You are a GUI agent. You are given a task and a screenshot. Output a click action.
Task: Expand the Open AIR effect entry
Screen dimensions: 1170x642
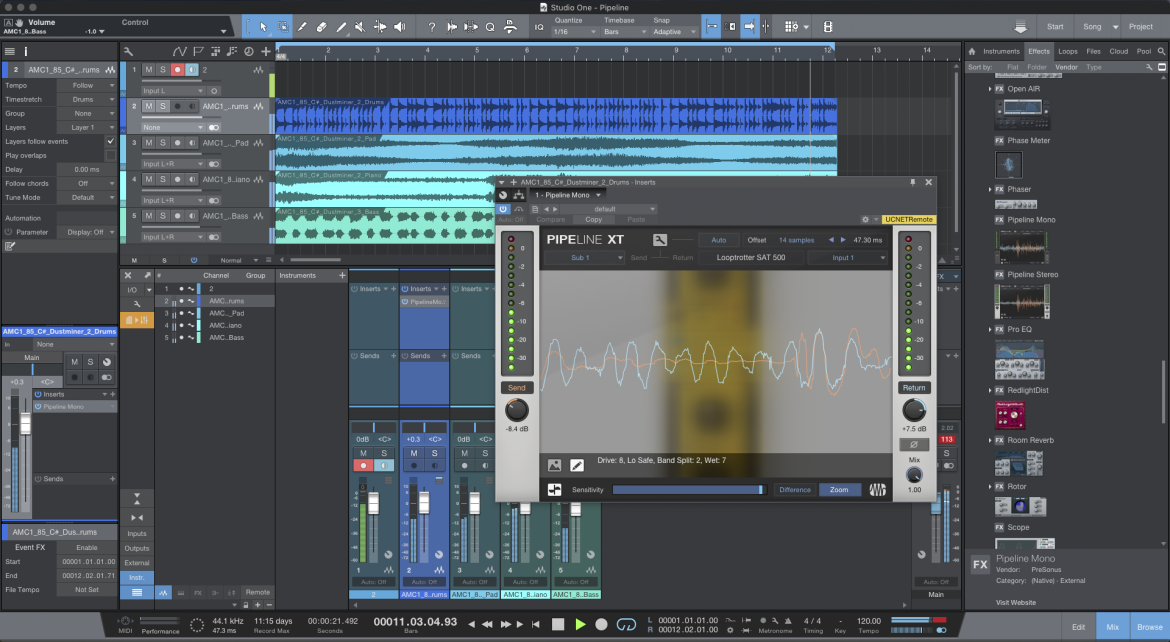990,89
